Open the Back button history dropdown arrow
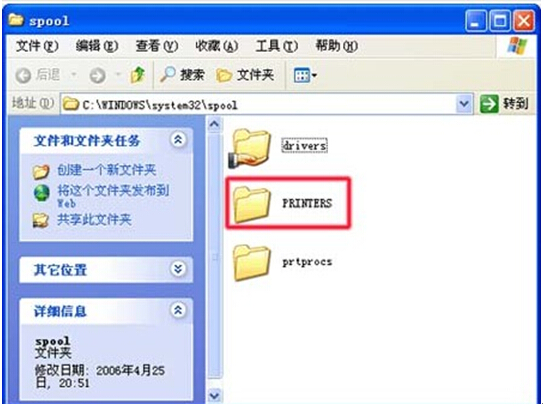Screen dimensions: 544x406 click(74, 75)
